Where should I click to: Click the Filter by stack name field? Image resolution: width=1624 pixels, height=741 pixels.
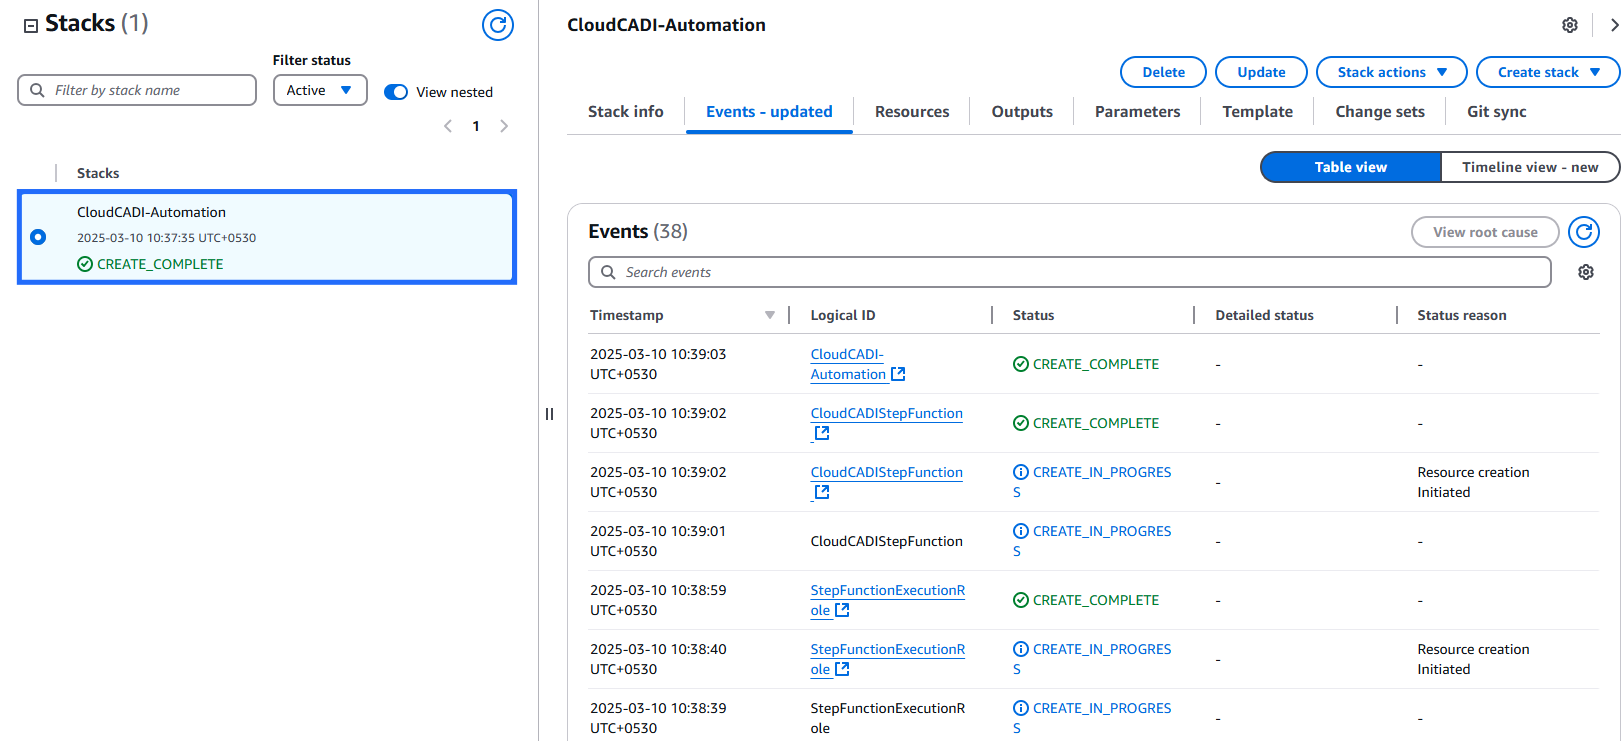[x=137, y=90]
